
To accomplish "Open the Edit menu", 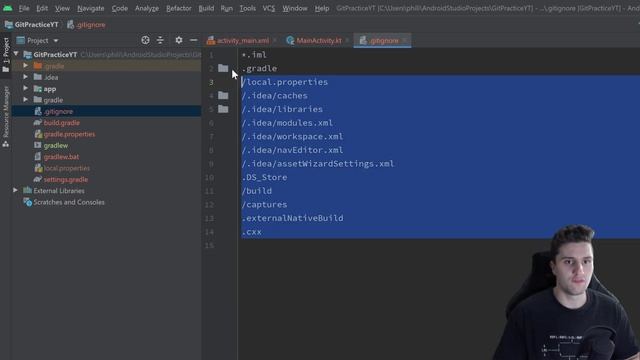I will coord(42,8).
